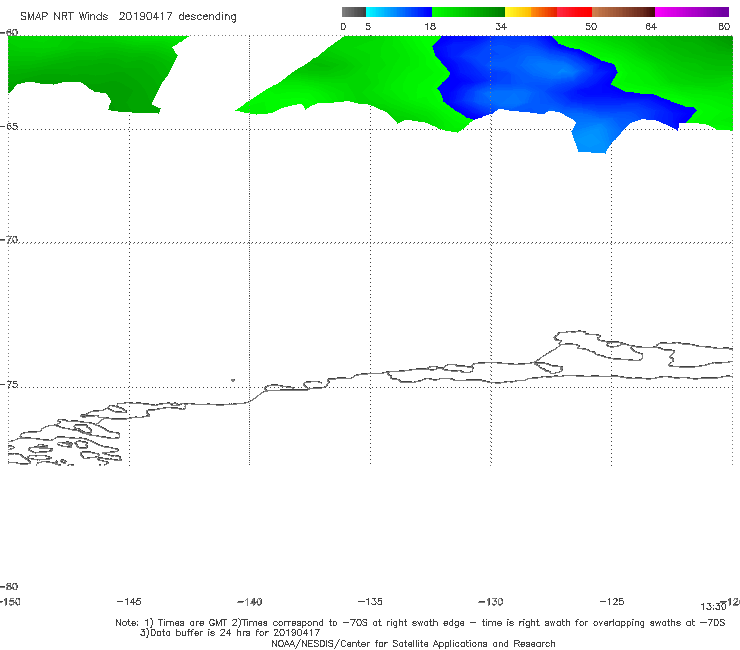Click the color bar label '50'

pos(591,26)
